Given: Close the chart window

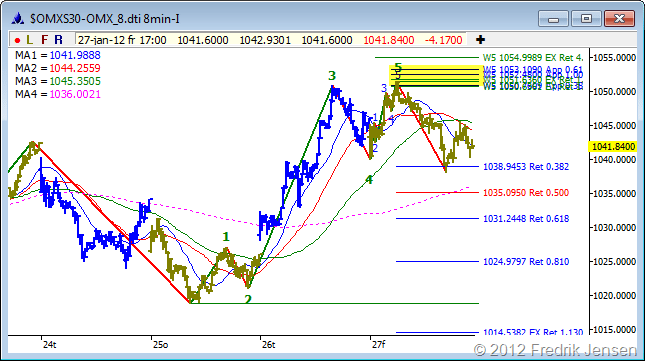Looking at the screenshot, I should coord(619,19).
